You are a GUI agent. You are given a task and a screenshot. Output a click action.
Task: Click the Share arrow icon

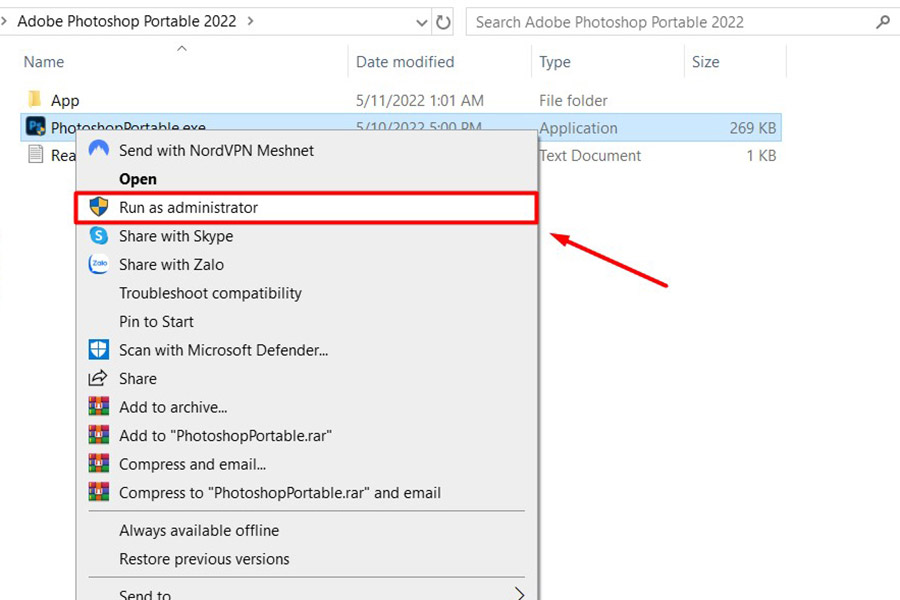tap(98, 378)
